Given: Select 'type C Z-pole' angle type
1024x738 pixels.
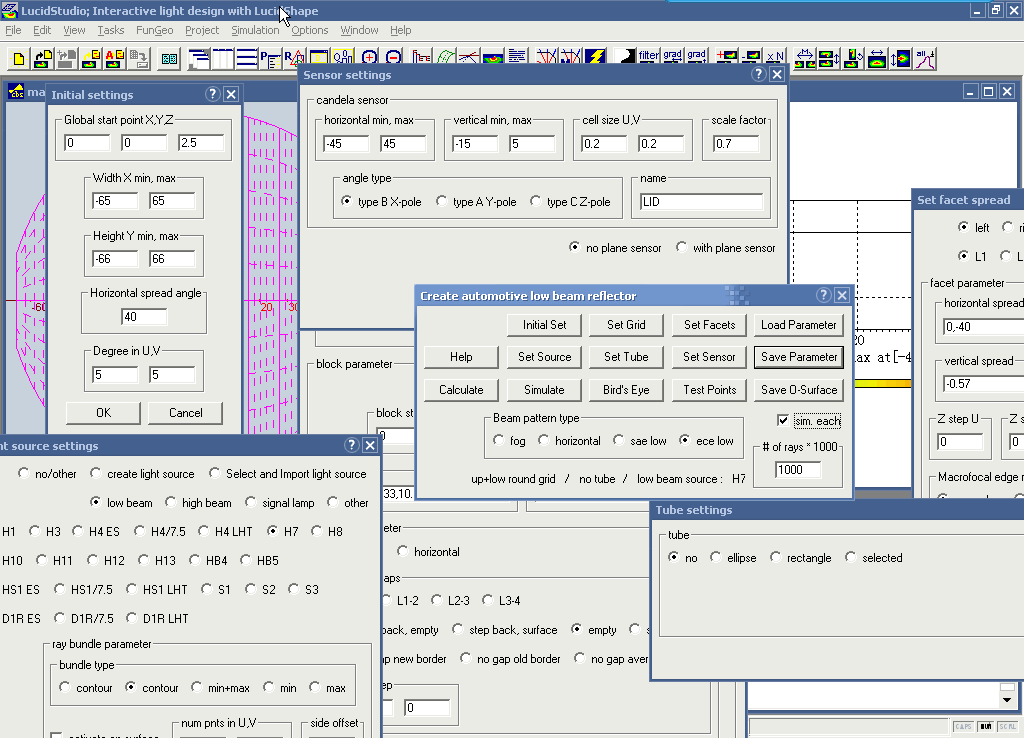Looking at the screenshot, I should [x=536, y=201].
